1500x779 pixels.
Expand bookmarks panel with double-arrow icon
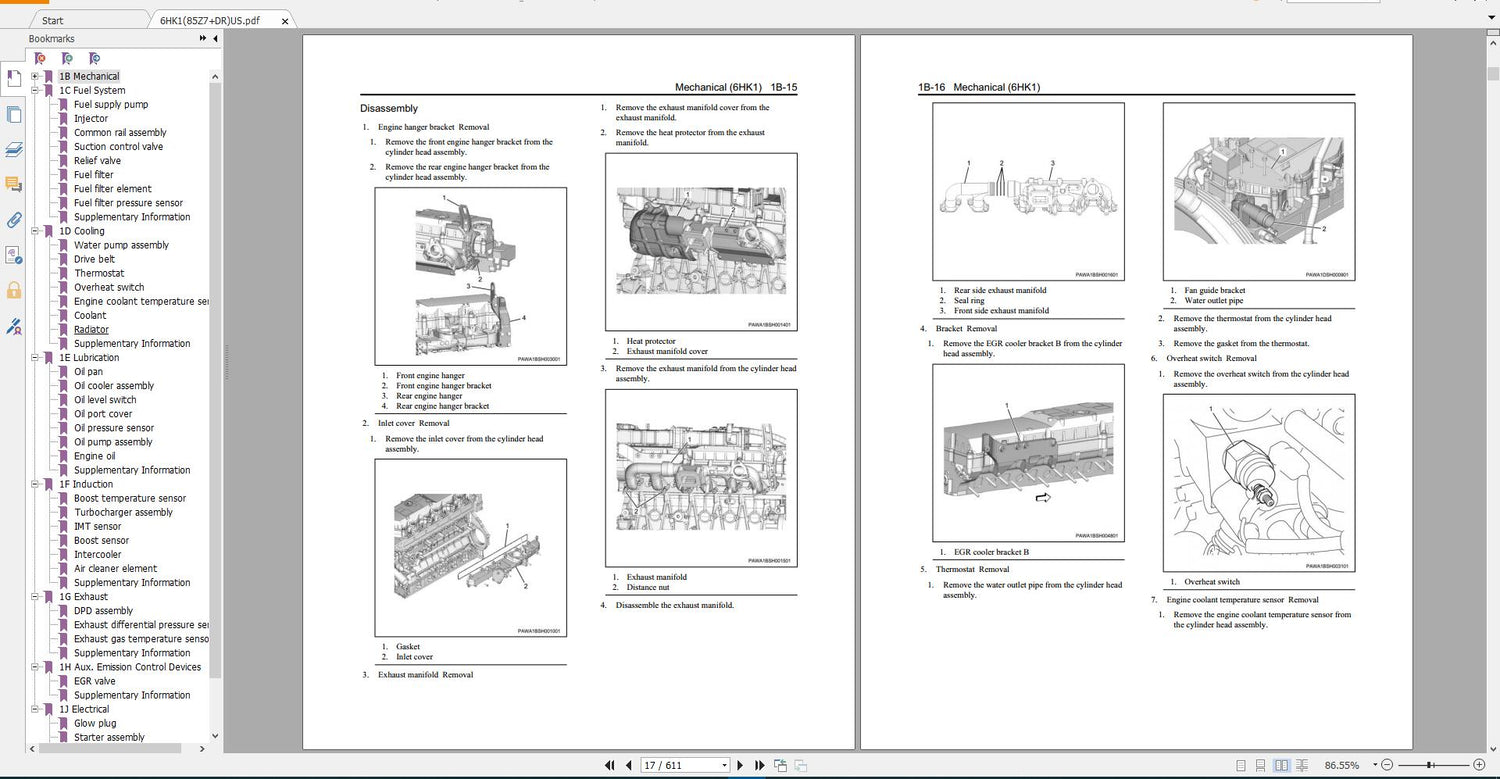(x=203, y=38)
